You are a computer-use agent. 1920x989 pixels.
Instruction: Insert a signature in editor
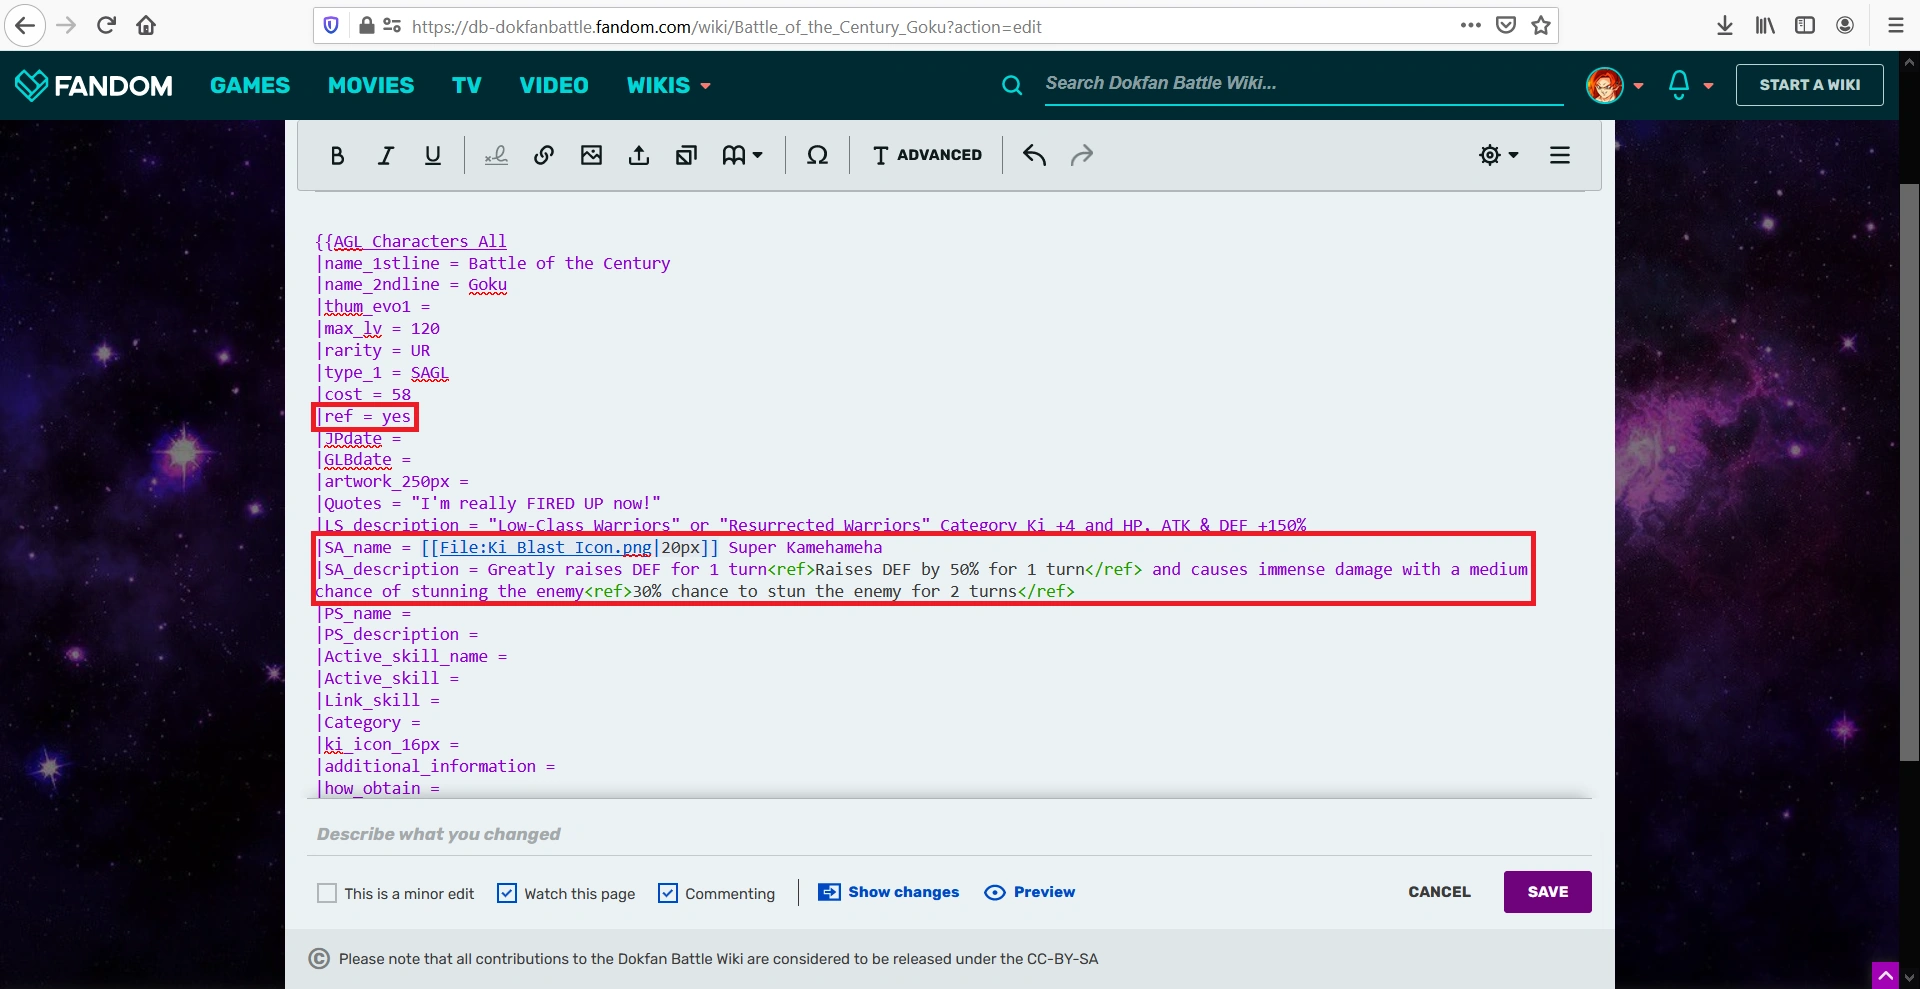(x=496, y=155)
